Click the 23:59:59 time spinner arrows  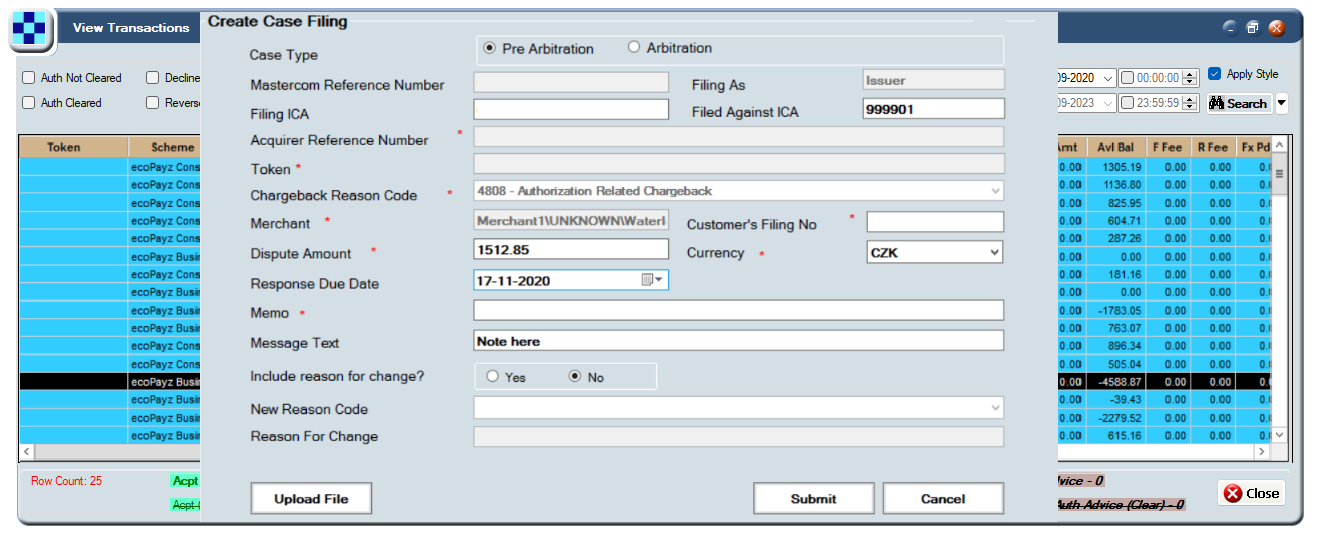pos(1190,103)
